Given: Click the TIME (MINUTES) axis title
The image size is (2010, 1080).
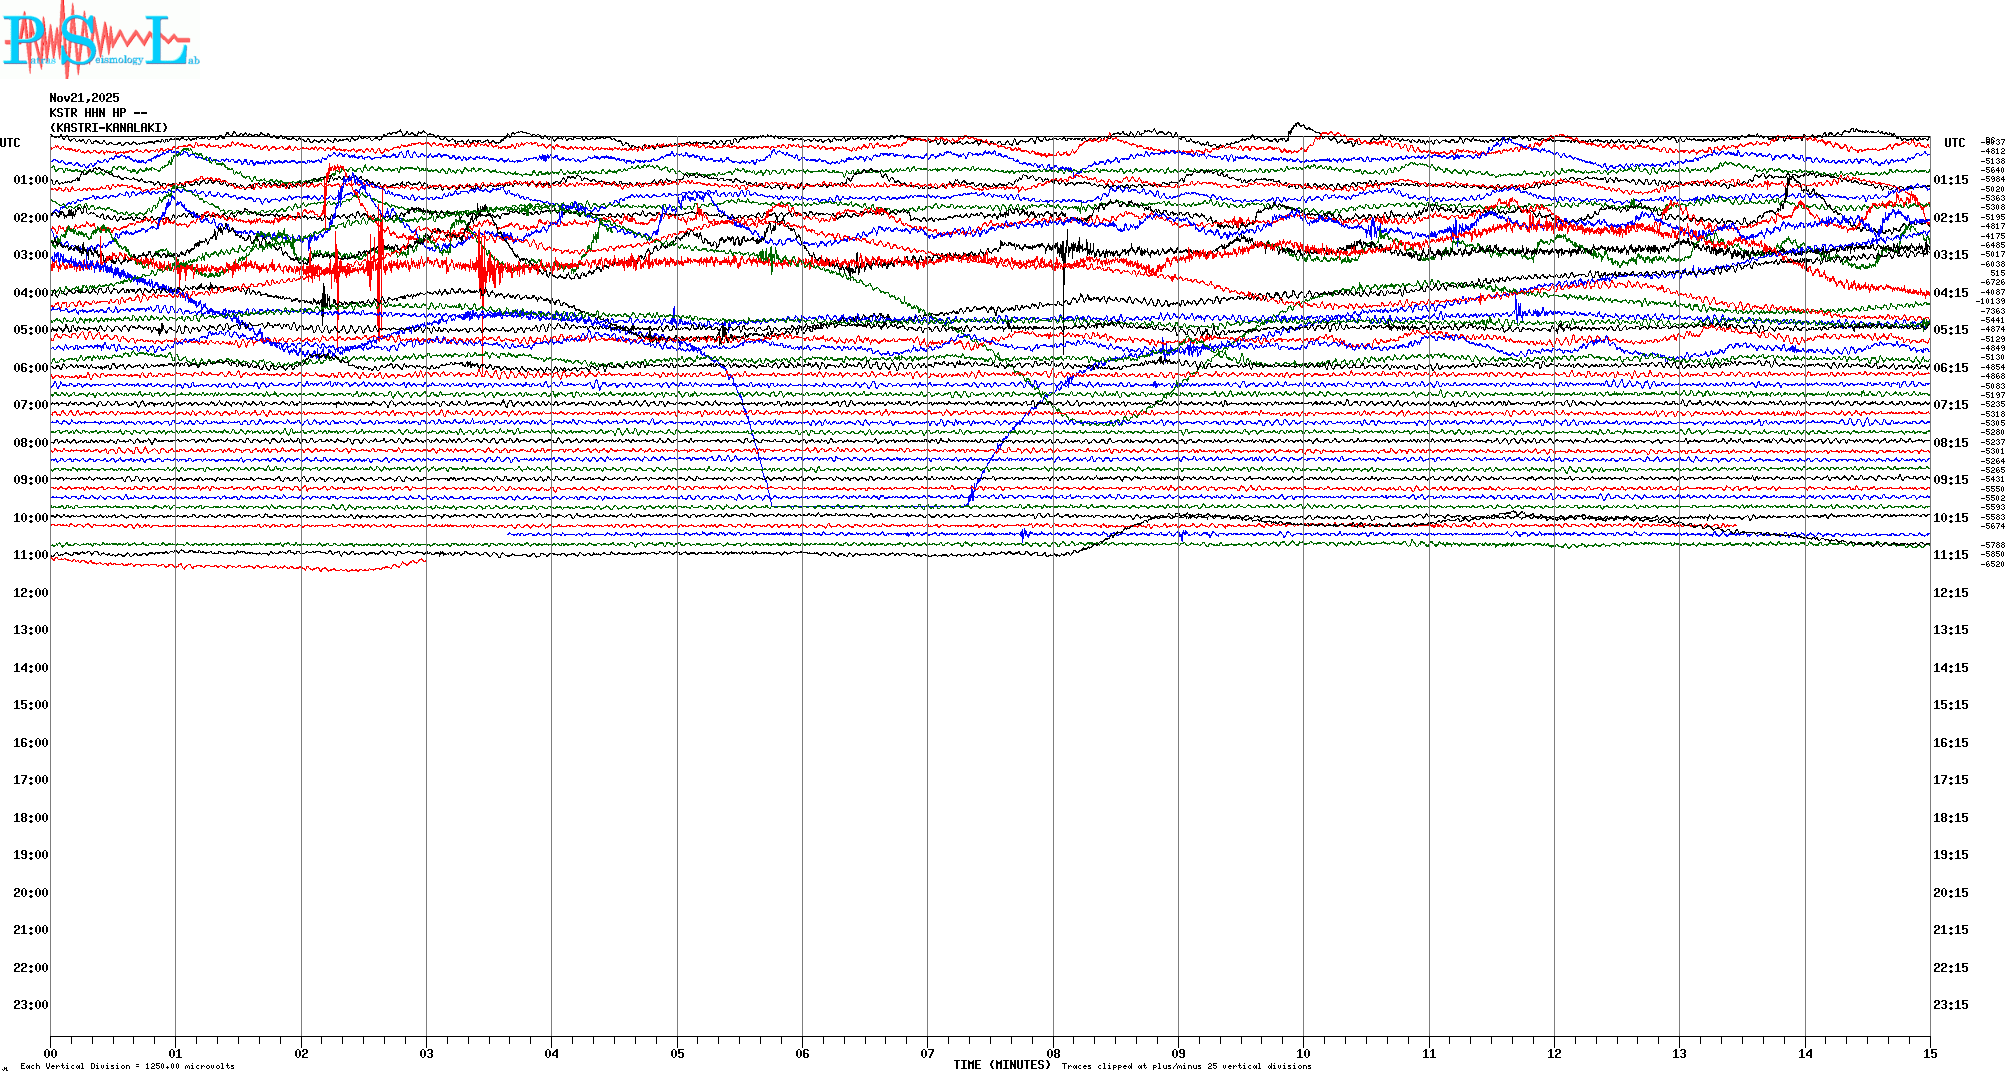Looking at the screenshot, I should pyautogui.click(x=1001, y=1065).
